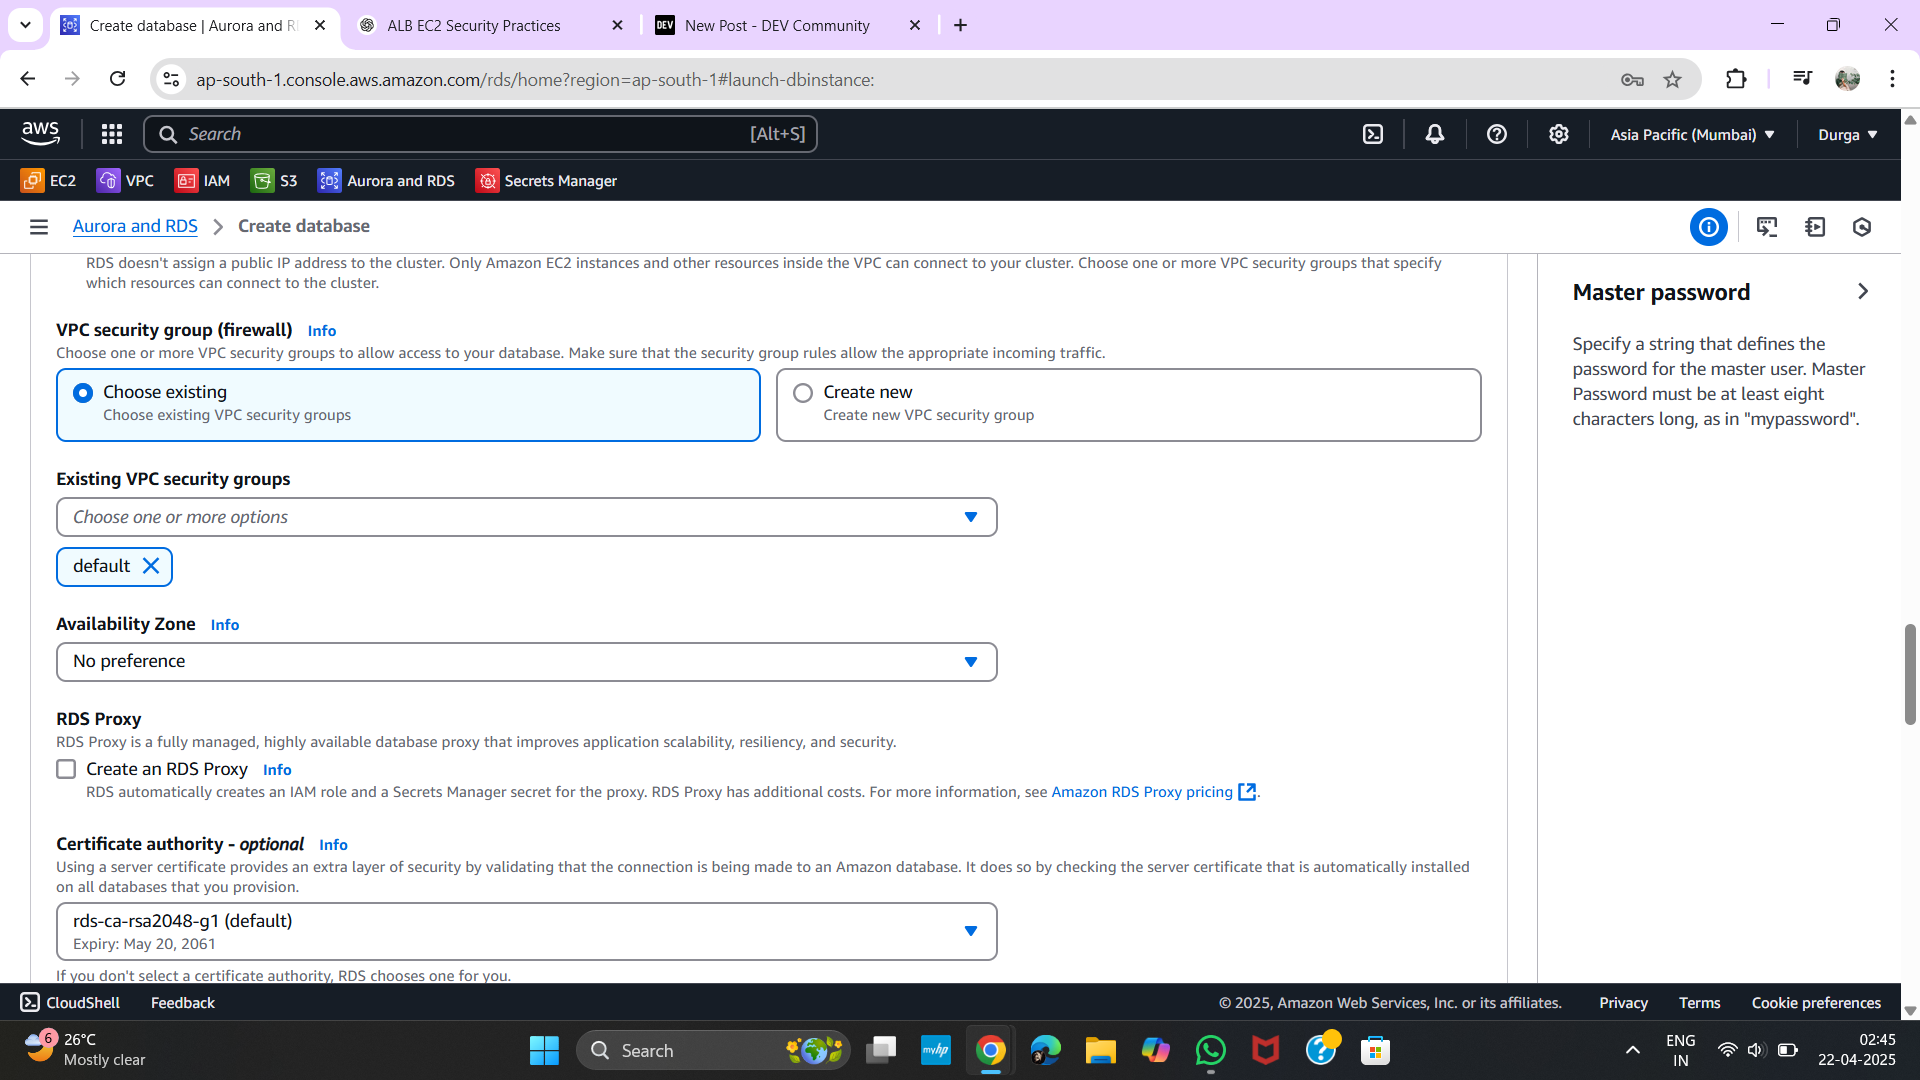Click the AWS console search field
This screenshot has height=1080, width=1920.
480,134
